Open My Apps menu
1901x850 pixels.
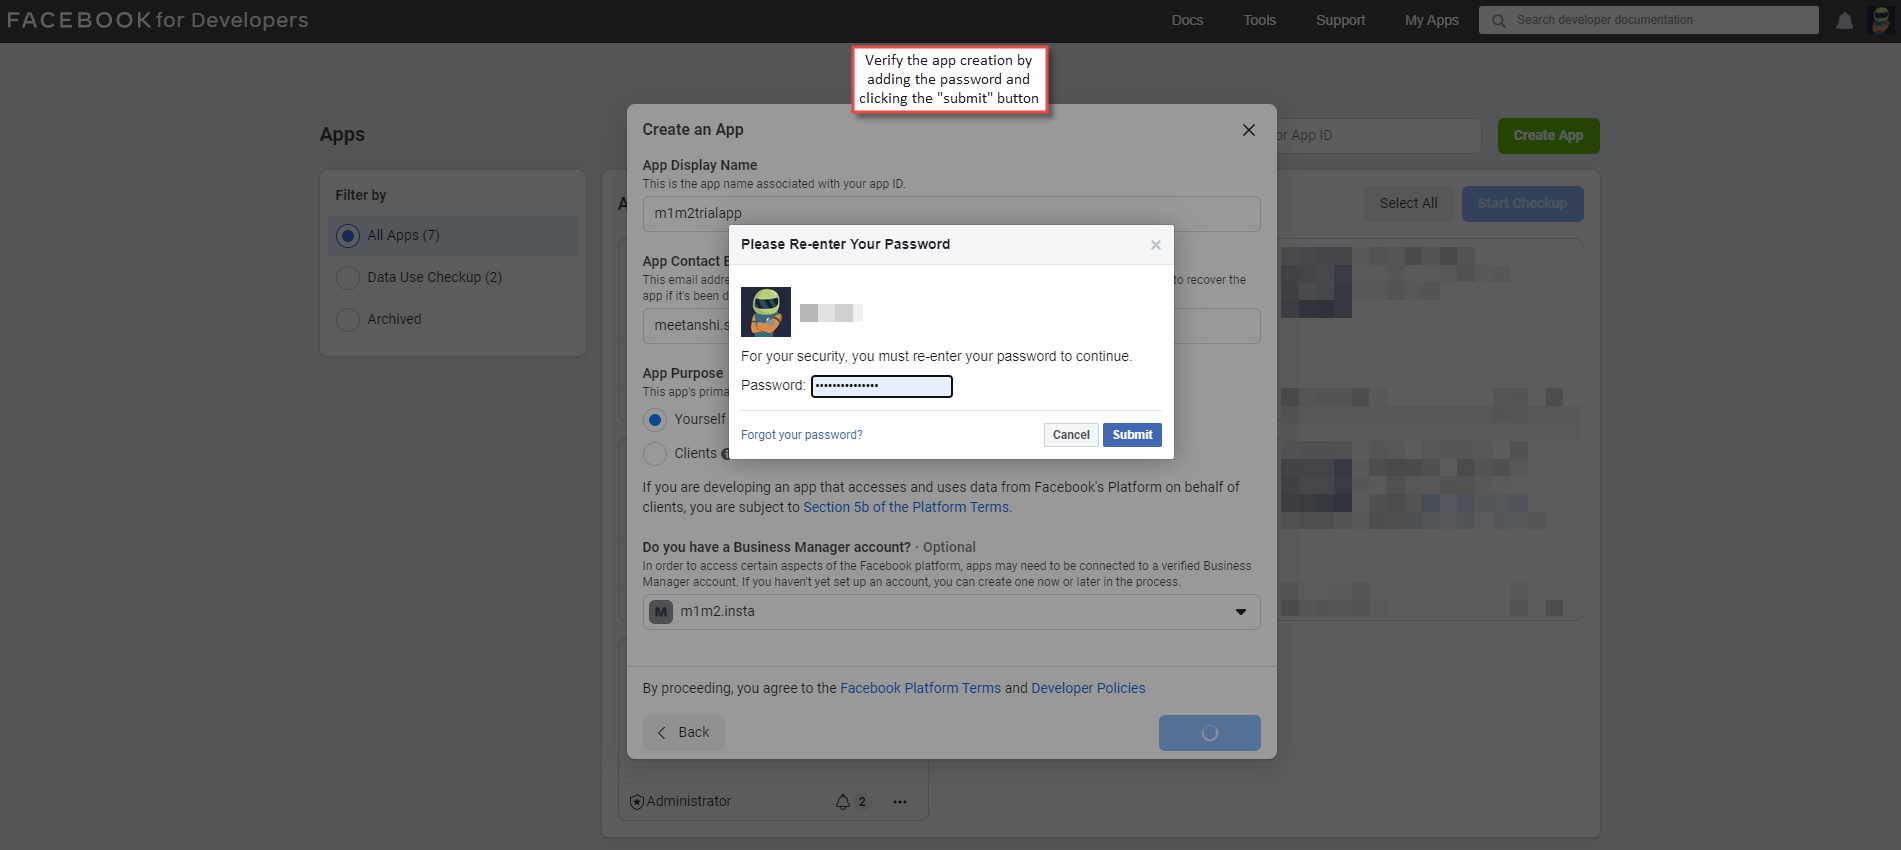pyautogui.click(x=1431, y=21)
